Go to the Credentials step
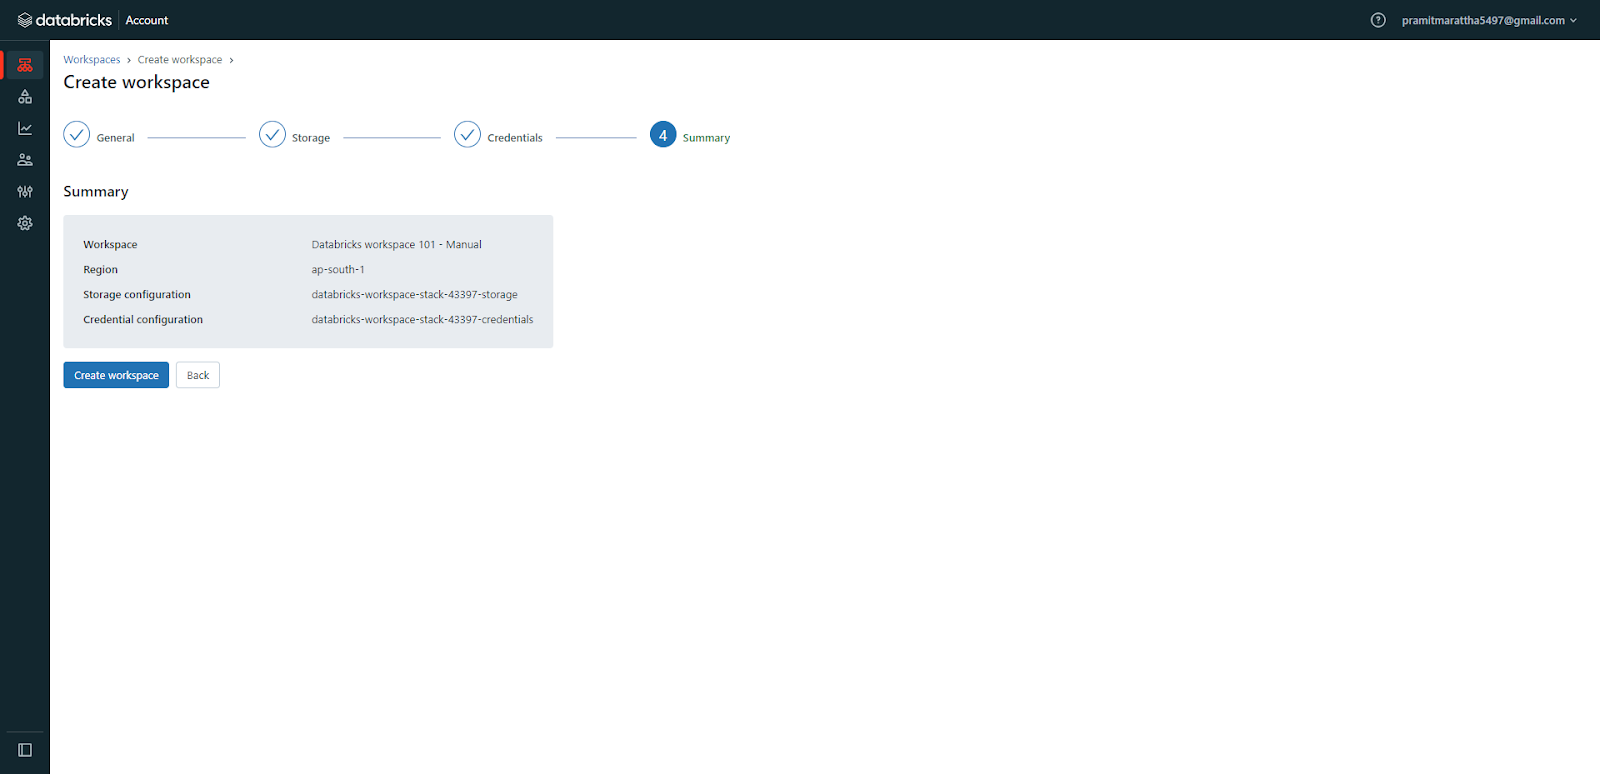Image resolution: width=1600 pixels, height=774 pixels. pos(498,135)
